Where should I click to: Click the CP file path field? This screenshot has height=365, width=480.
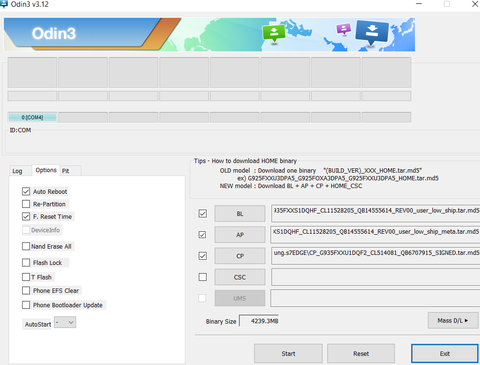376,256
